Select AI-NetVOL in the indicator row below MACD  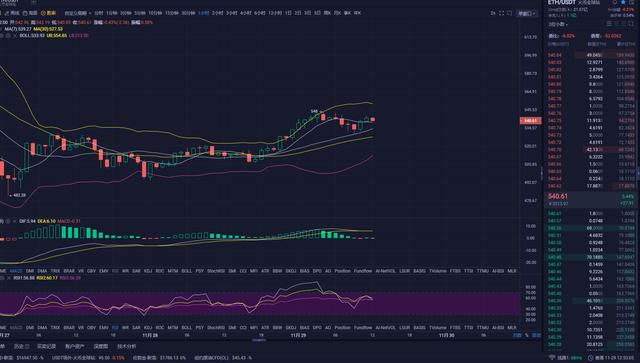click(386, 271)
